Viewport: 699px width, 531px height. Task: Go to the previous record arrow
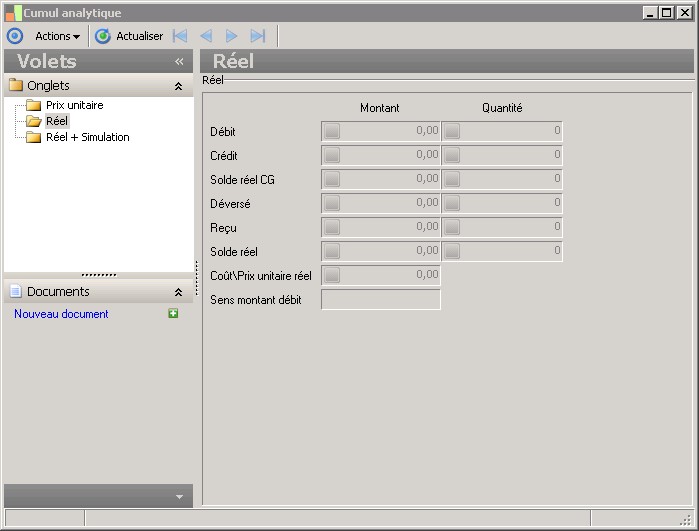pyautogui.click(x=206, y=36)
